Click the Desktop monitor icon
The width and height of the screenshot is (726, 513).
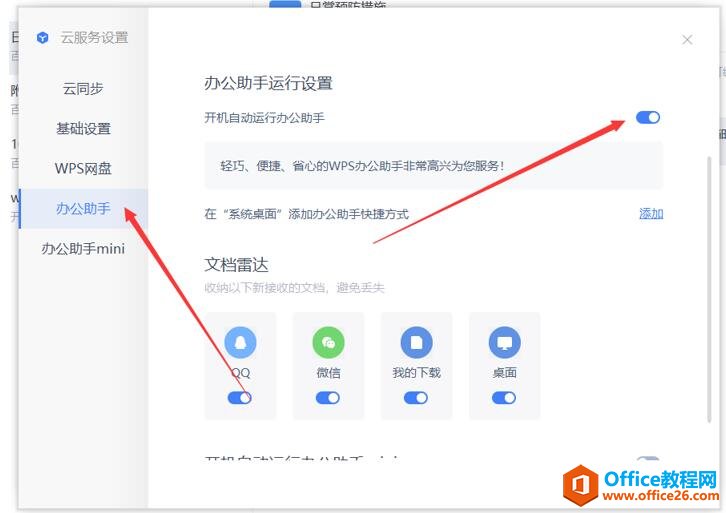click(x=504, y=343)
